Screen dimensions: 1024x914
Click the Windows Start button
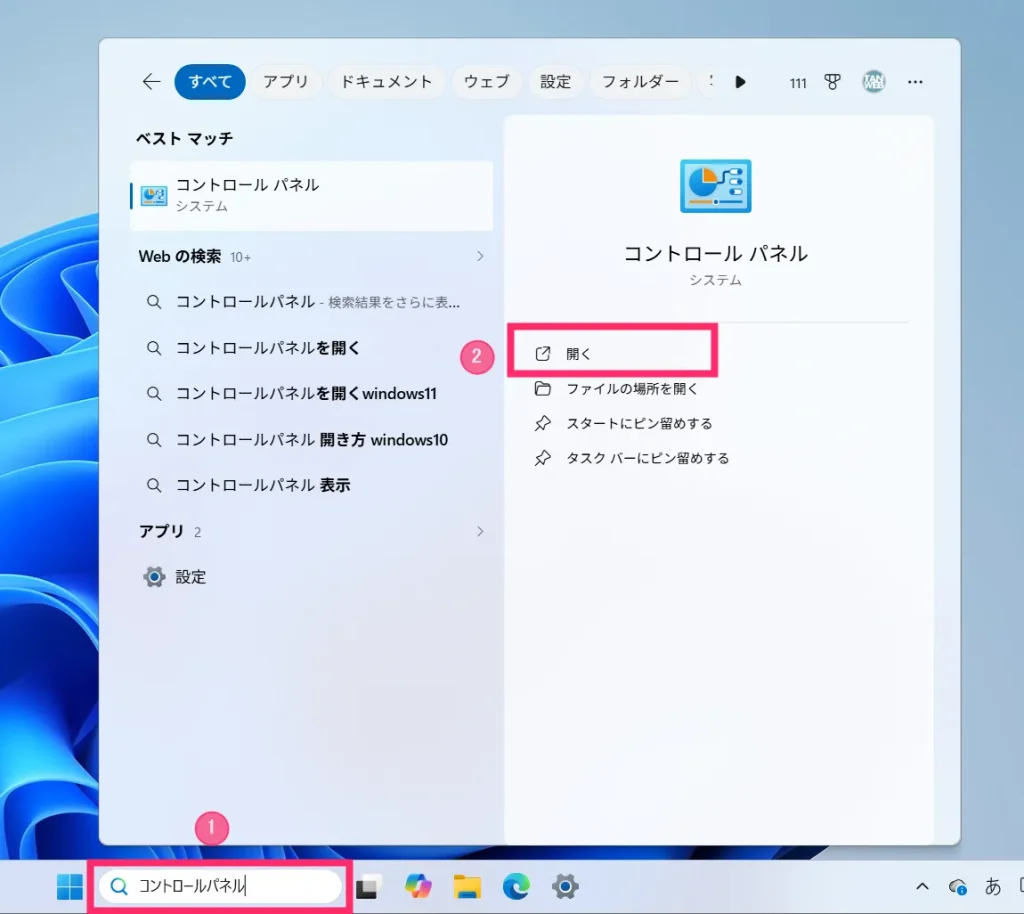tap(70, 887)
